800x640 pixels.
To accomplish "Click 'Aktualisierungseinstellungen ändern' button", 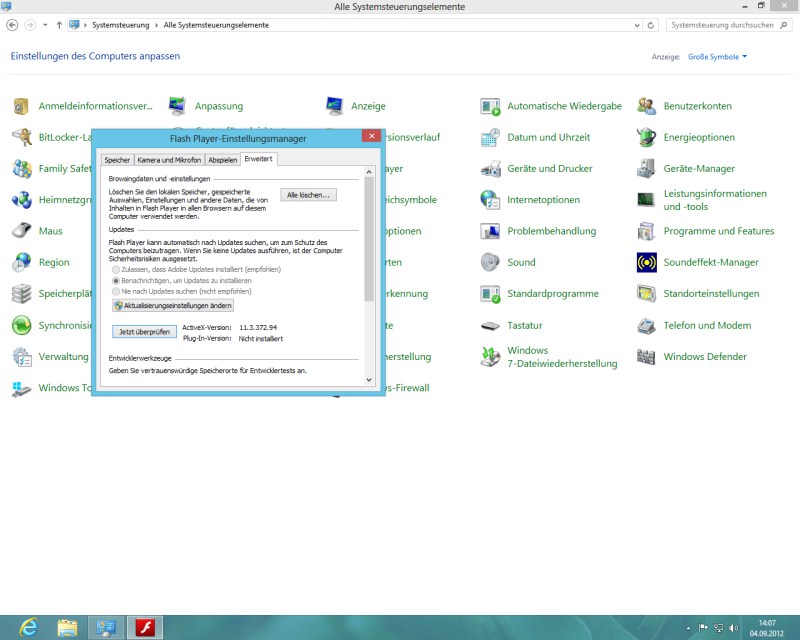I will click(x=173, y=305).
